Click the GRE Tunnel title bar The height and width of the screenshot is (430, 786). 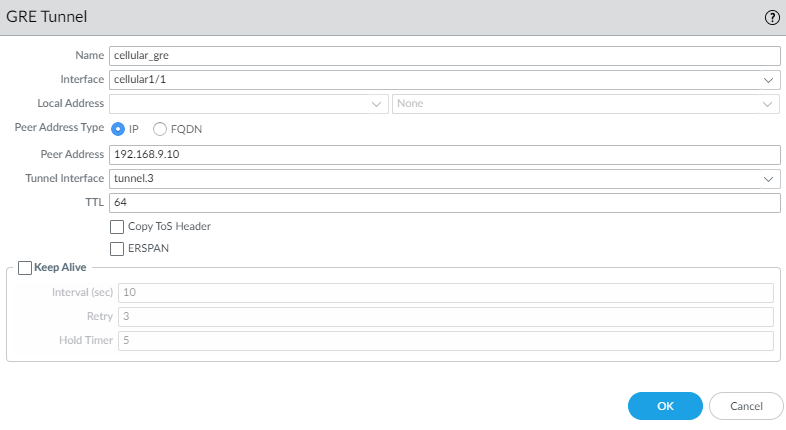(x=300, y=18)
